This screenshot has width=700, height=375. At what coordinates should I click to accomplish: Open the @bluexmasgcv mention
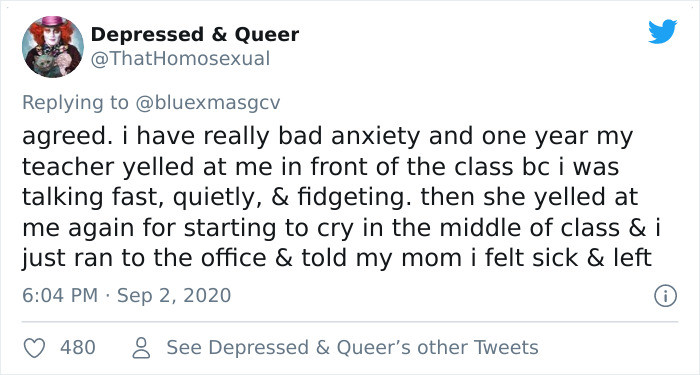point(208,103)
